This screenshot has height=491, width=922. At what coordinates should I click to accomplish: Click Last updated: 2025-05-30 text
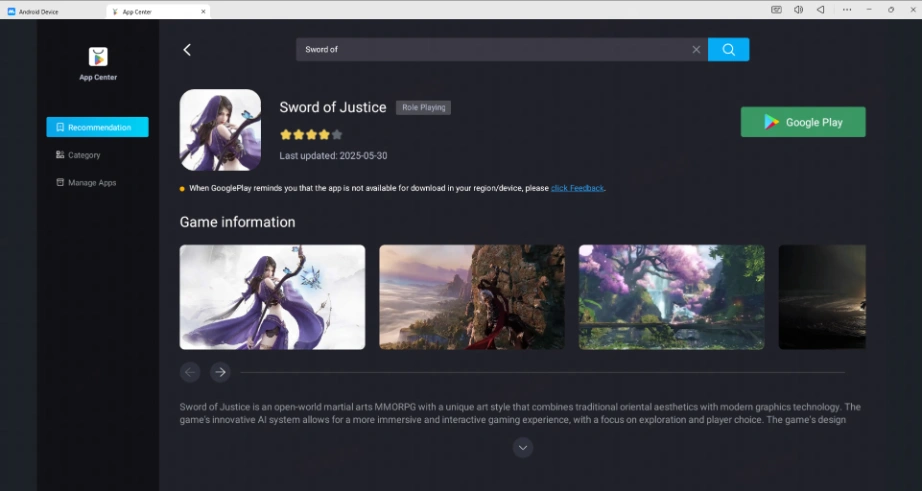pos(333,156)
